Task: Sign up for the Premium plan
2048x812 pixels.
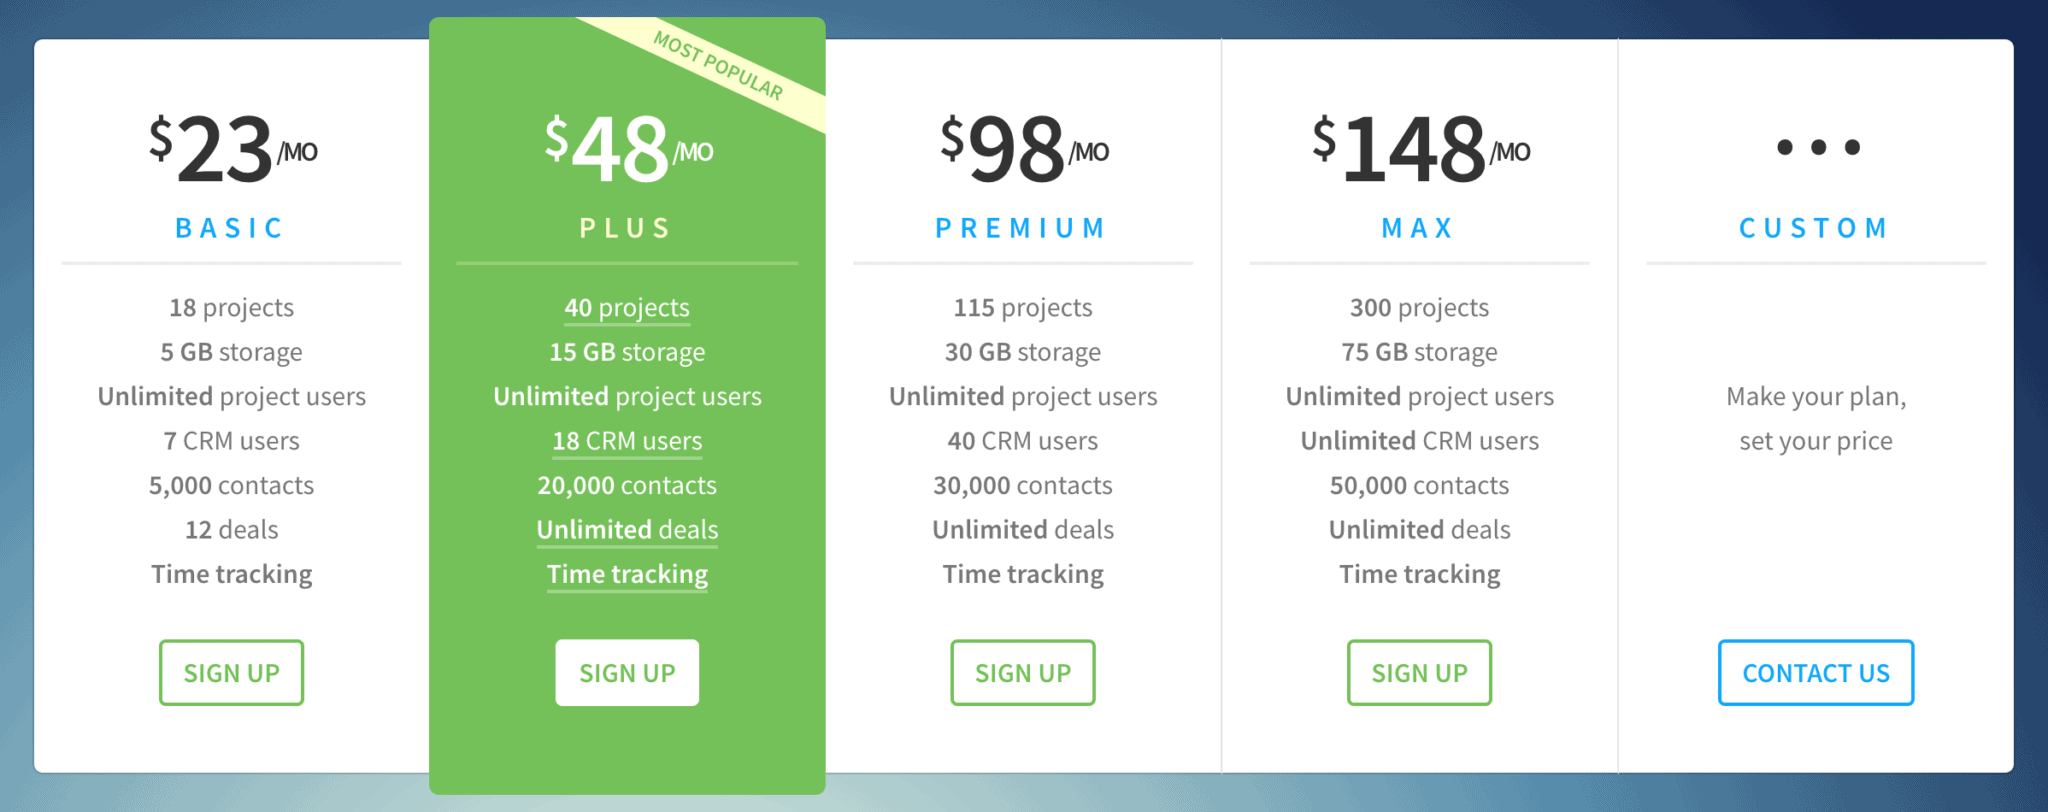Action: pos(1023,673)
